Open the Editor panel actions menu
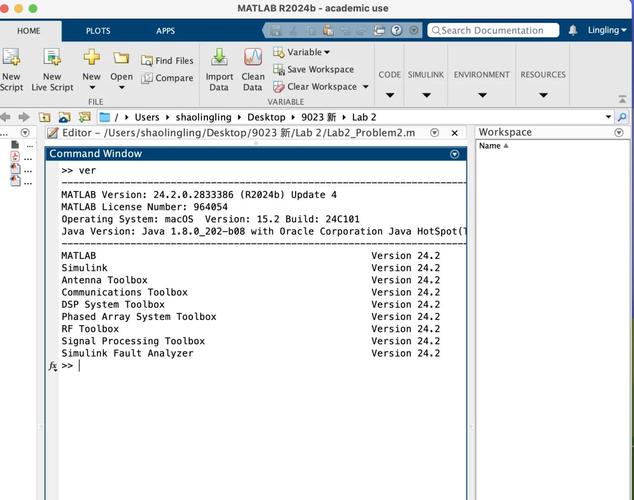 (x=435, y=133)
